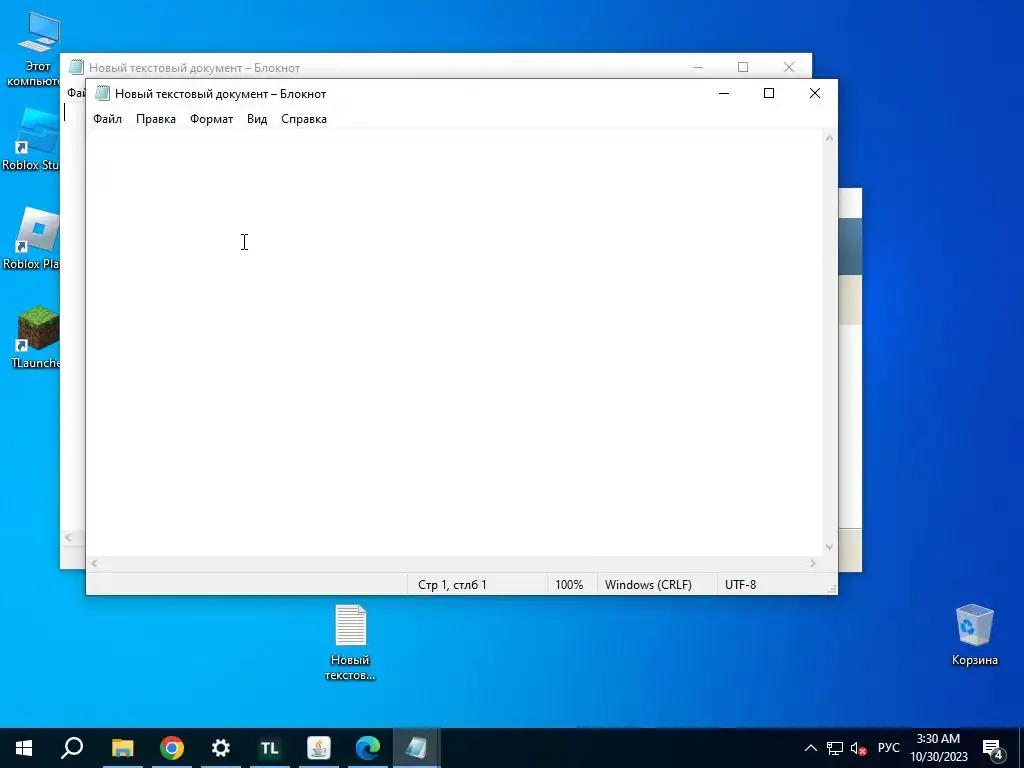1024x768 pixels.
Task: Click the right arrow of horizontal scrollbar
Action: [812, 563]
